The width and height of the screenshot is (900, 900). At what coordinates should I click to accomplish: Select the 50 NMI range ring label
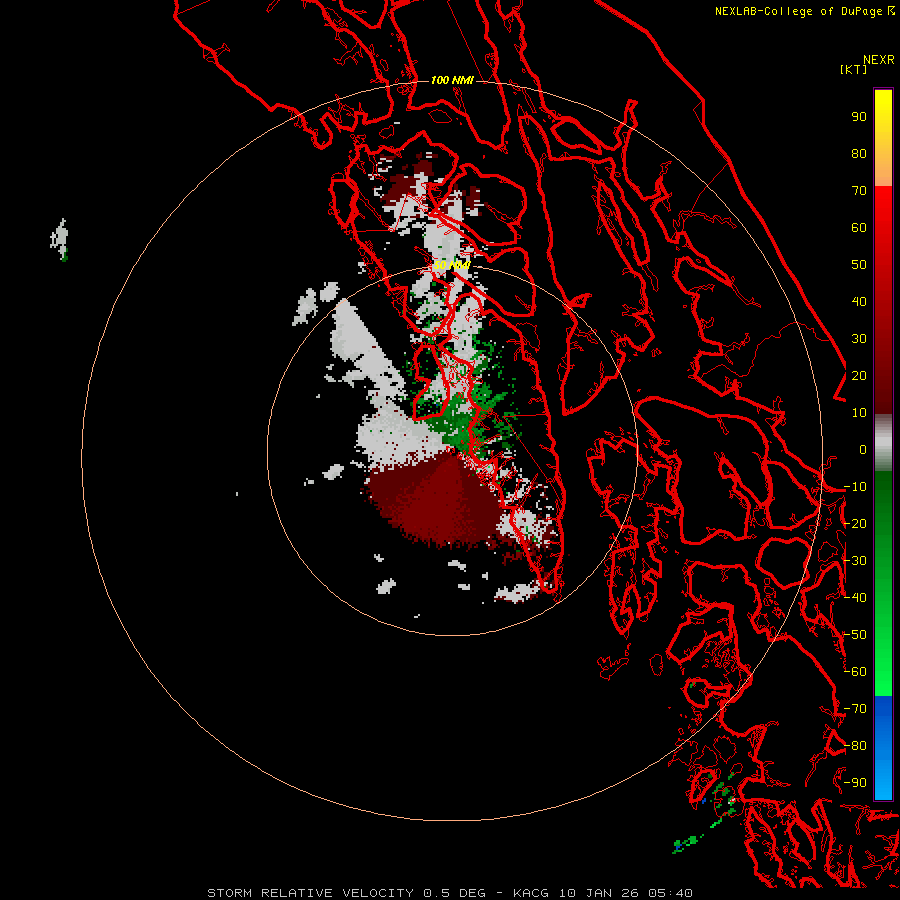tap(452, 265)
